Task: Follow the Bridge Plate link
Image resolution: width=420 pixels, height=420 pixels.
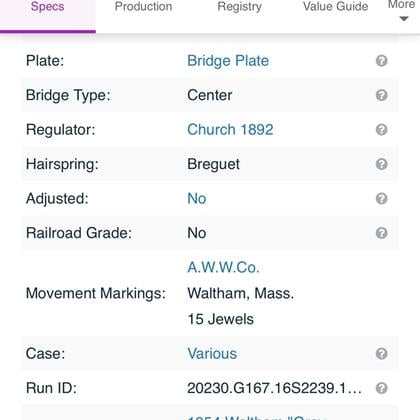Action: pos(228,61)
